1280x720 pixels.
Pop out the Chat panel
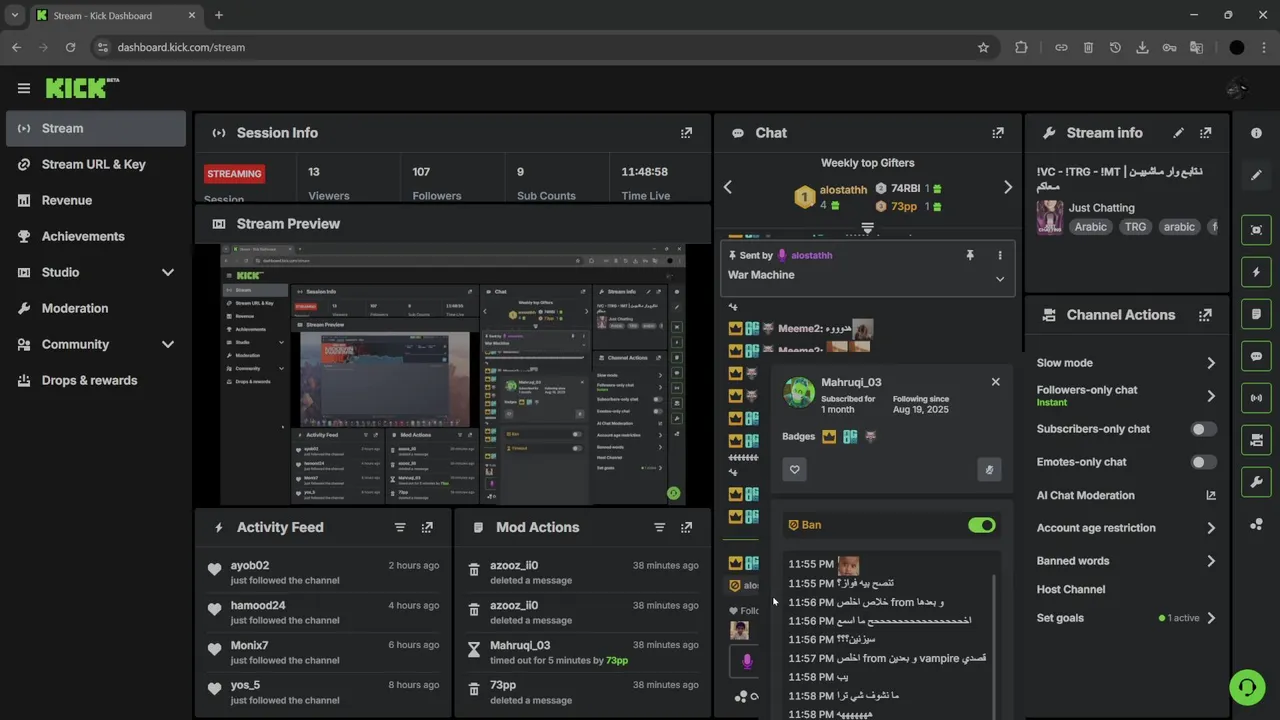coord(997,133)
